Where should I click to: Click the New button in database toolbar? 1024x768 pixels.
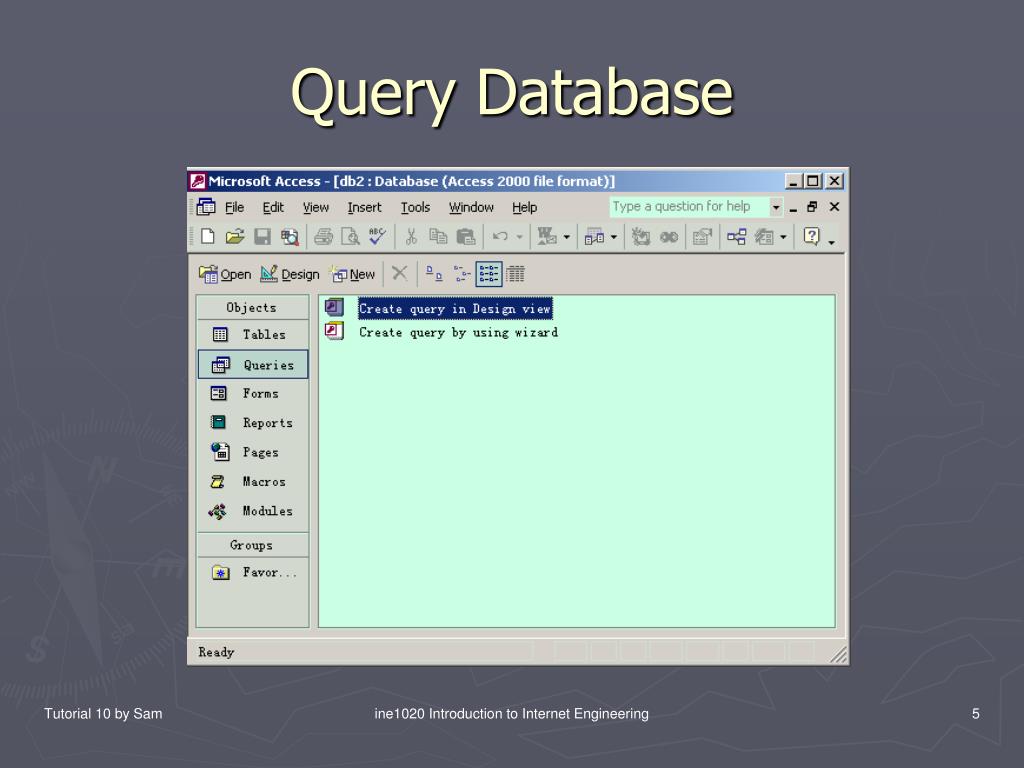pyautogui.click(x=353, y=274)
